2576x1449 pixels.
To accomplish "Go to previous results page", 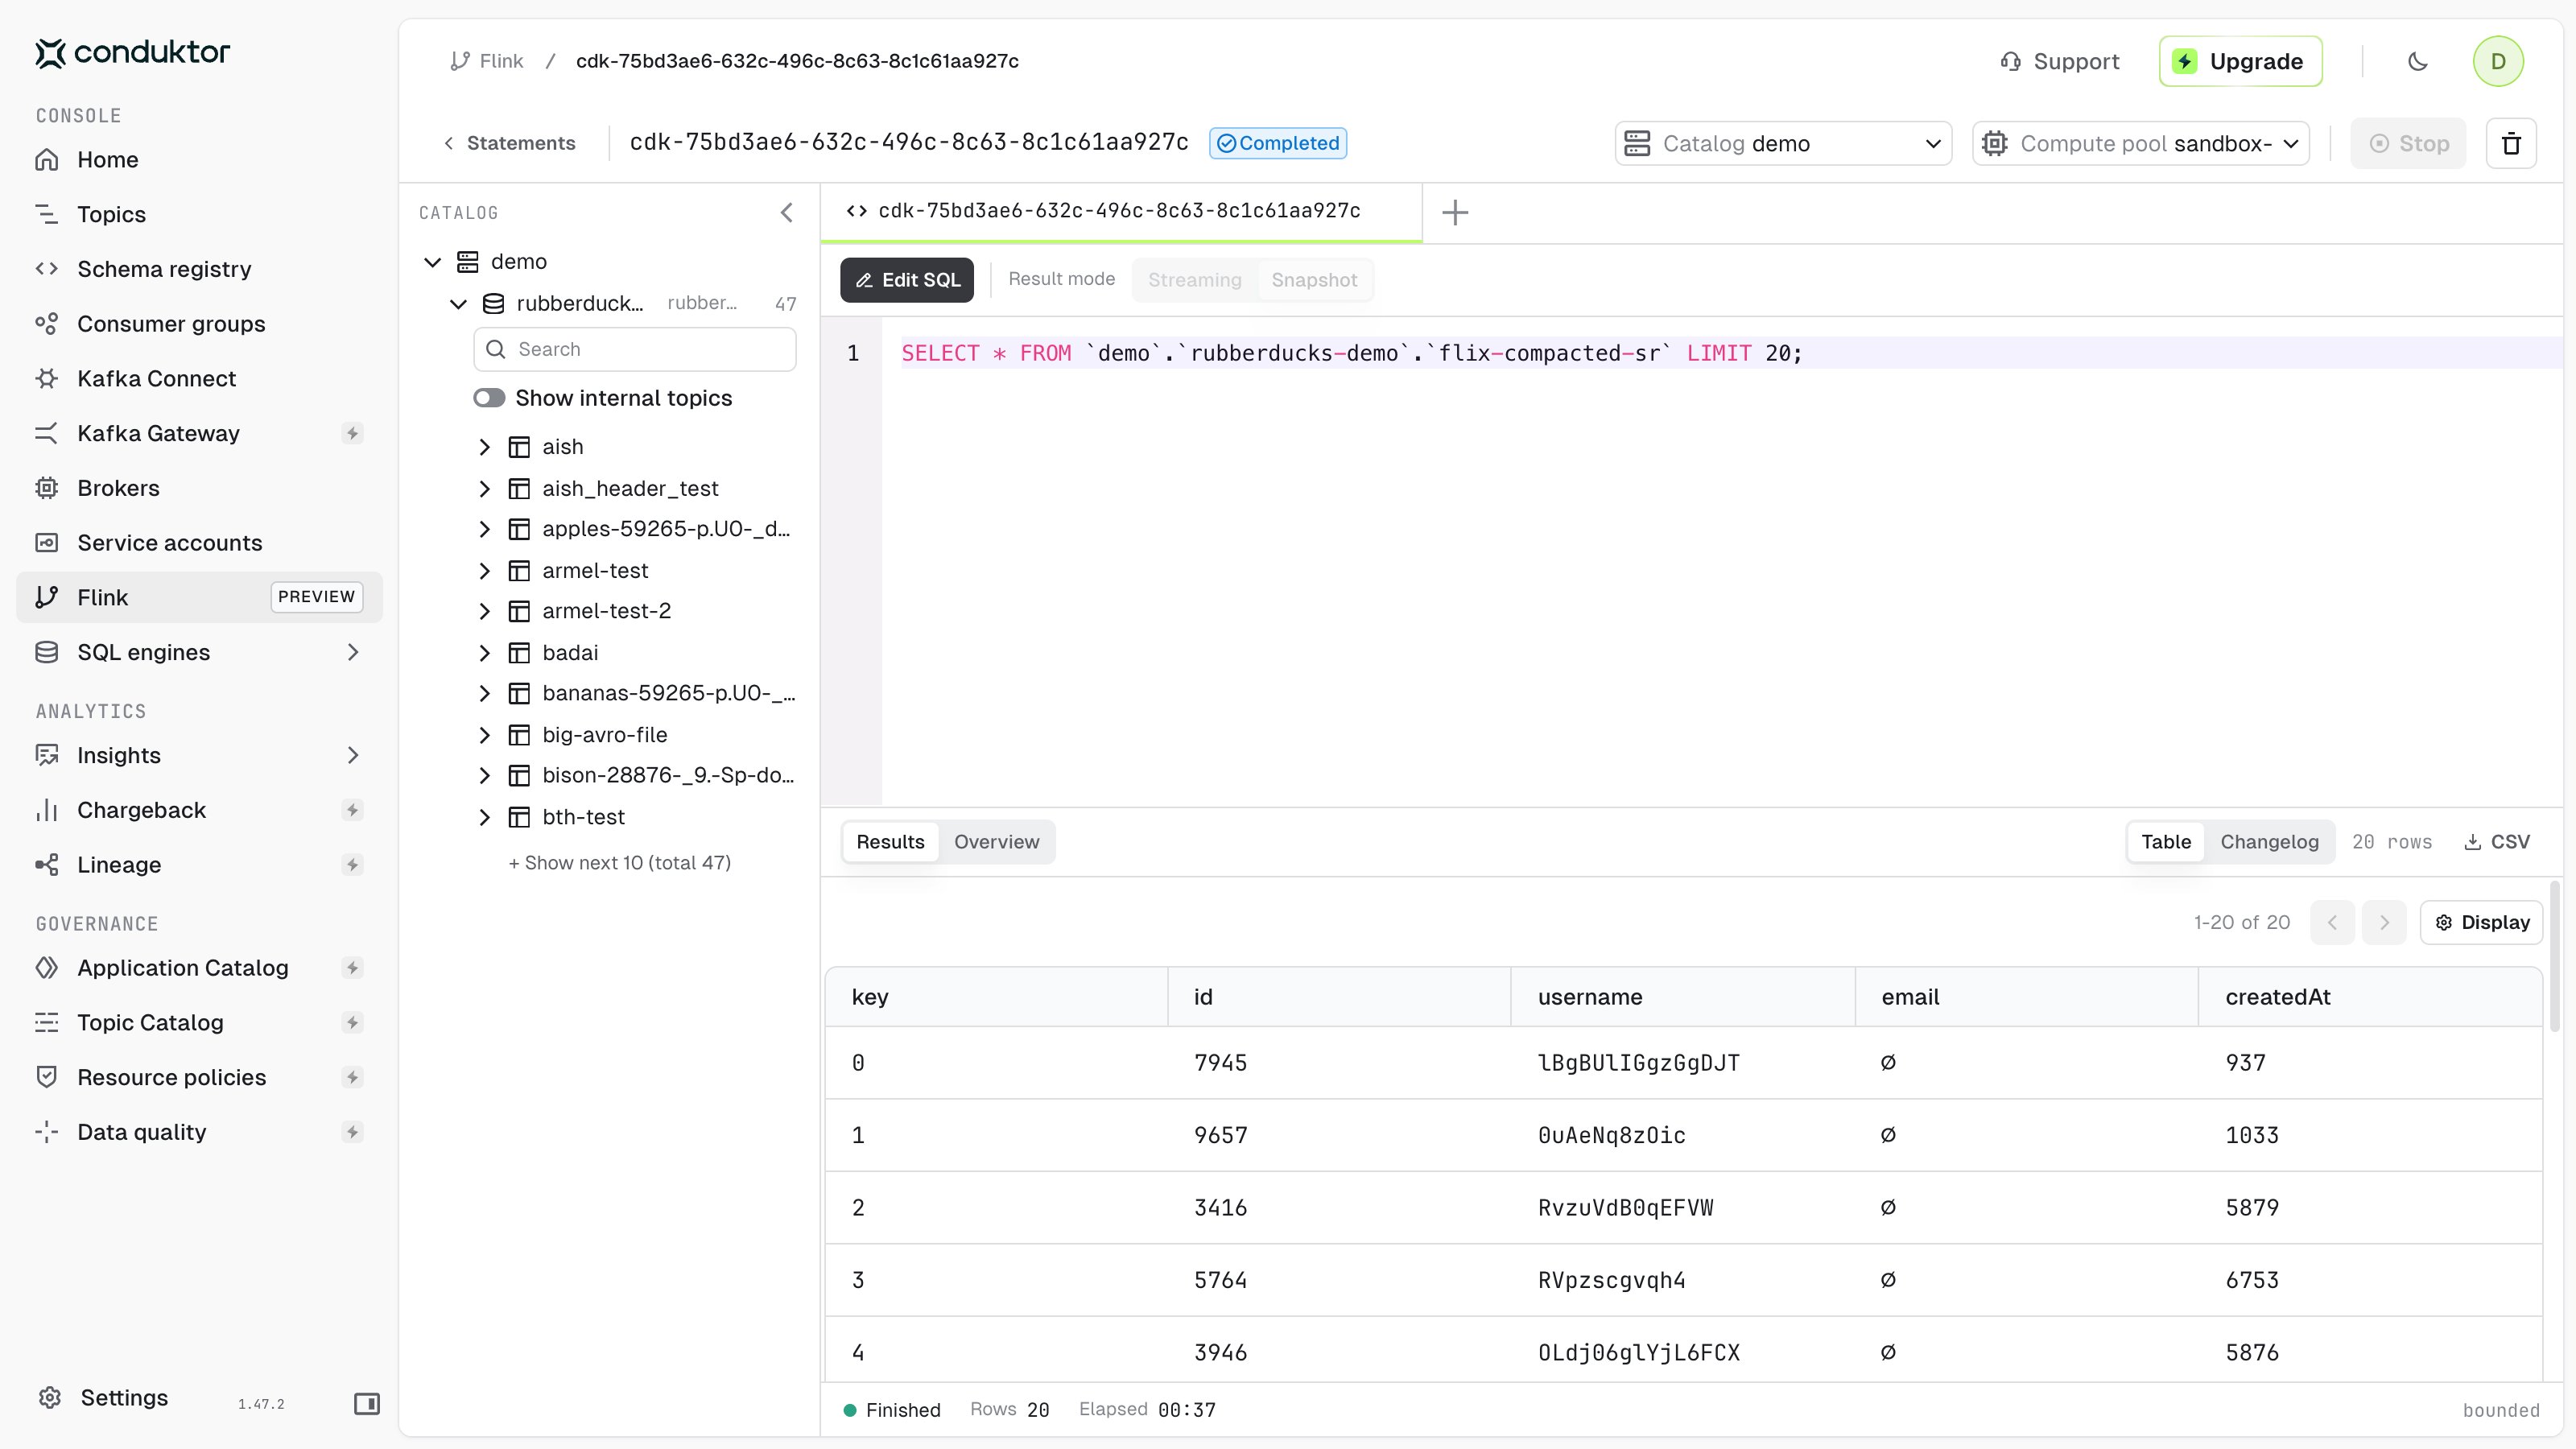I will [x=2332, y=922].
